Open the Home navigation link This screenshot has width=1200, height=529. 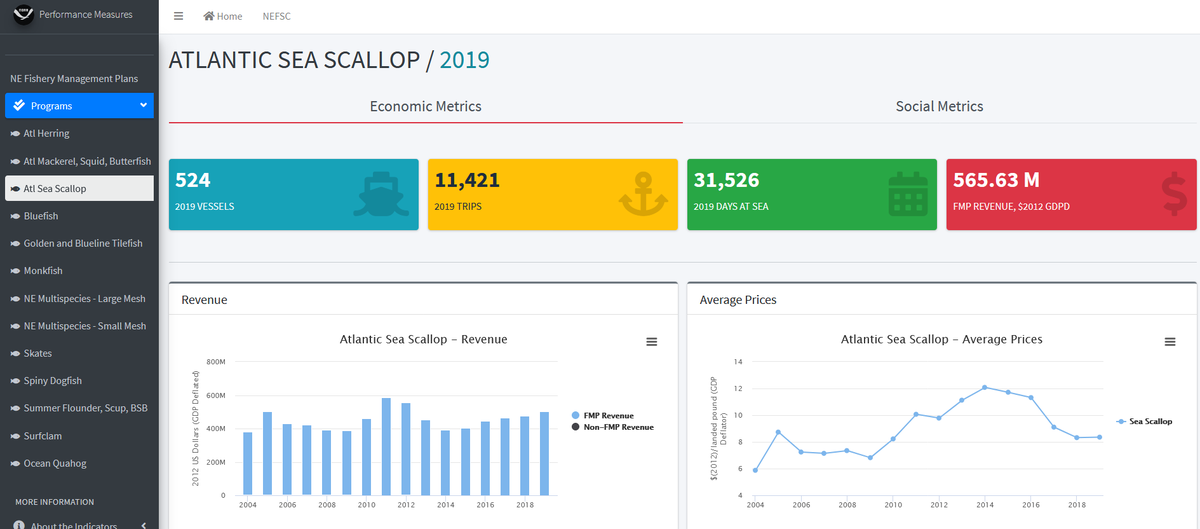point(222,17)
